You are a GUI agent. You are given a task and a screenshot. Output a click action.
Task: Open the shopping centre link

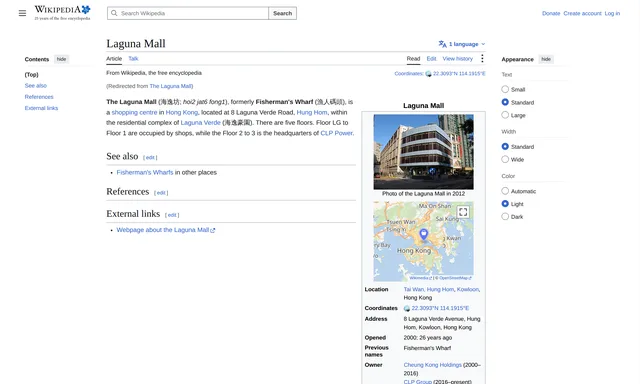pyautogui.click(x=134, y=112)
